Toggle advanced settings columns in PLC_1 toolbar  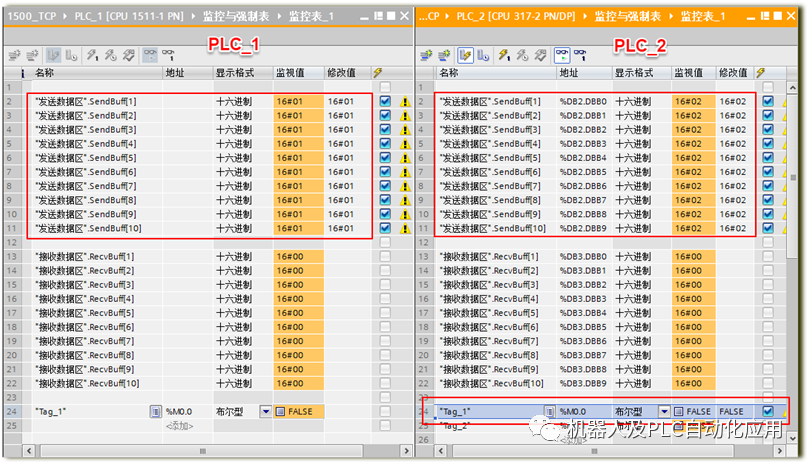[x=71, y=55]
